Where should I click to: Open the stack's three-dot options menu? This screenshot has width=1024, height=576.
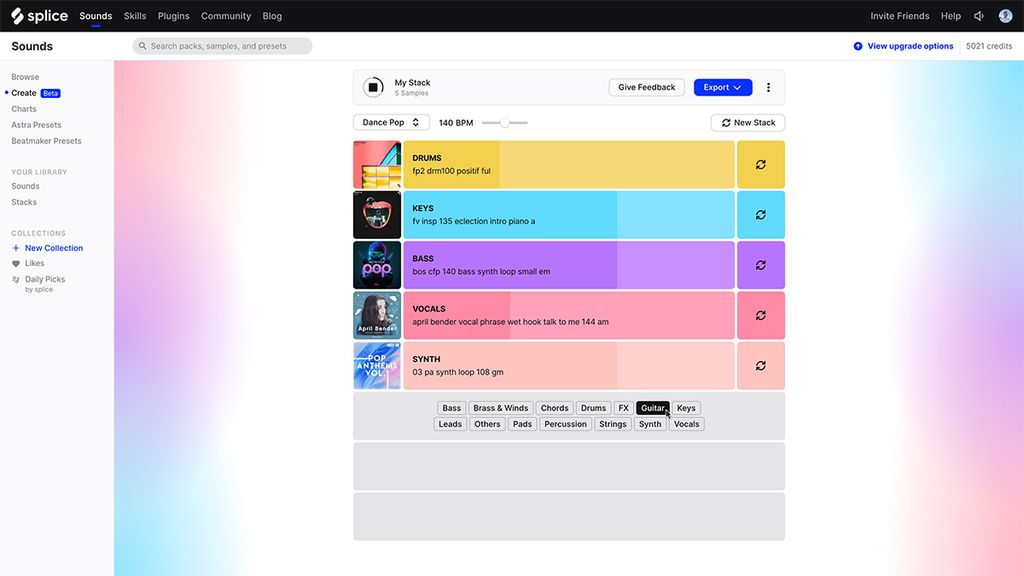[768, 87]
